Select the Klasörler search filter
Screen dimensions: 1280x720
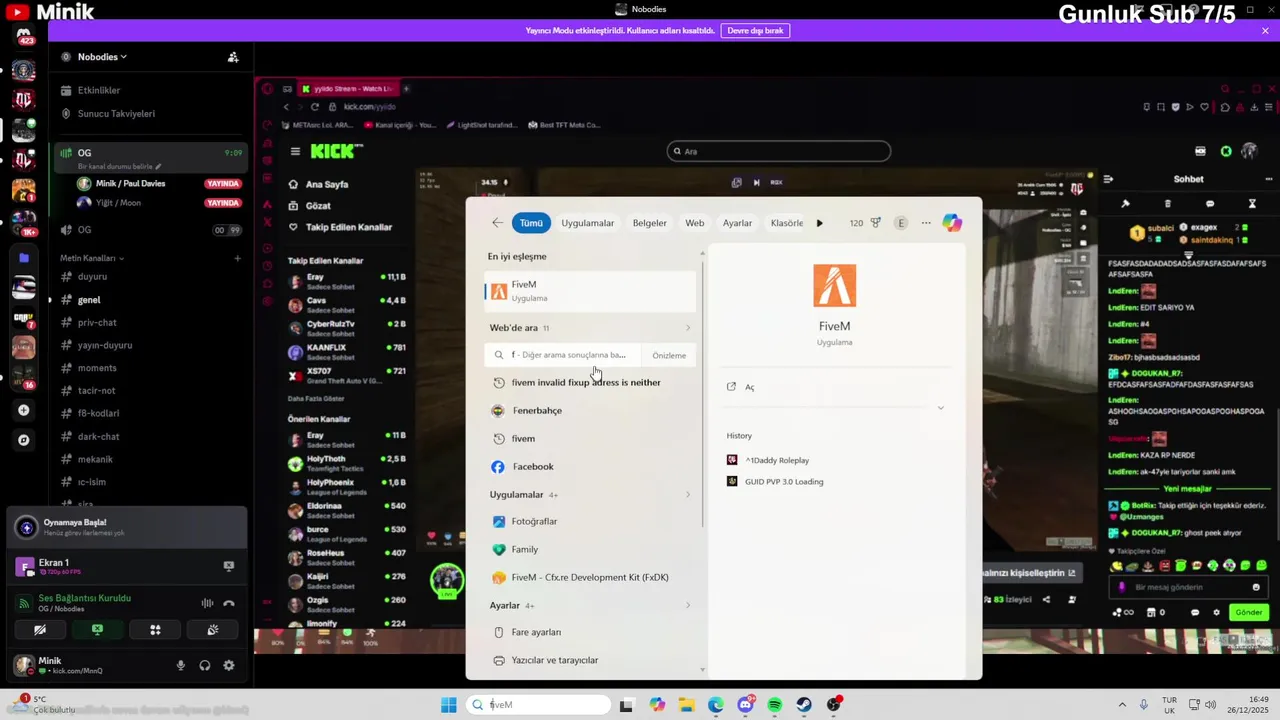(x=787, y=223)
